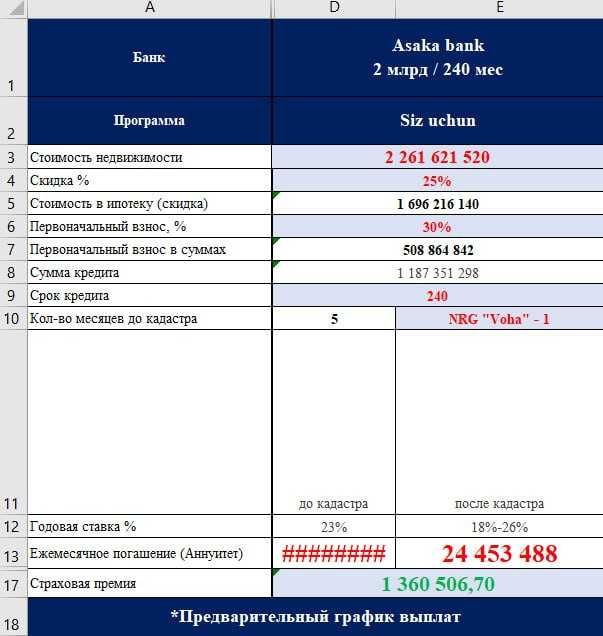Select column D header

pyautogui.click(x=334, y=9)
